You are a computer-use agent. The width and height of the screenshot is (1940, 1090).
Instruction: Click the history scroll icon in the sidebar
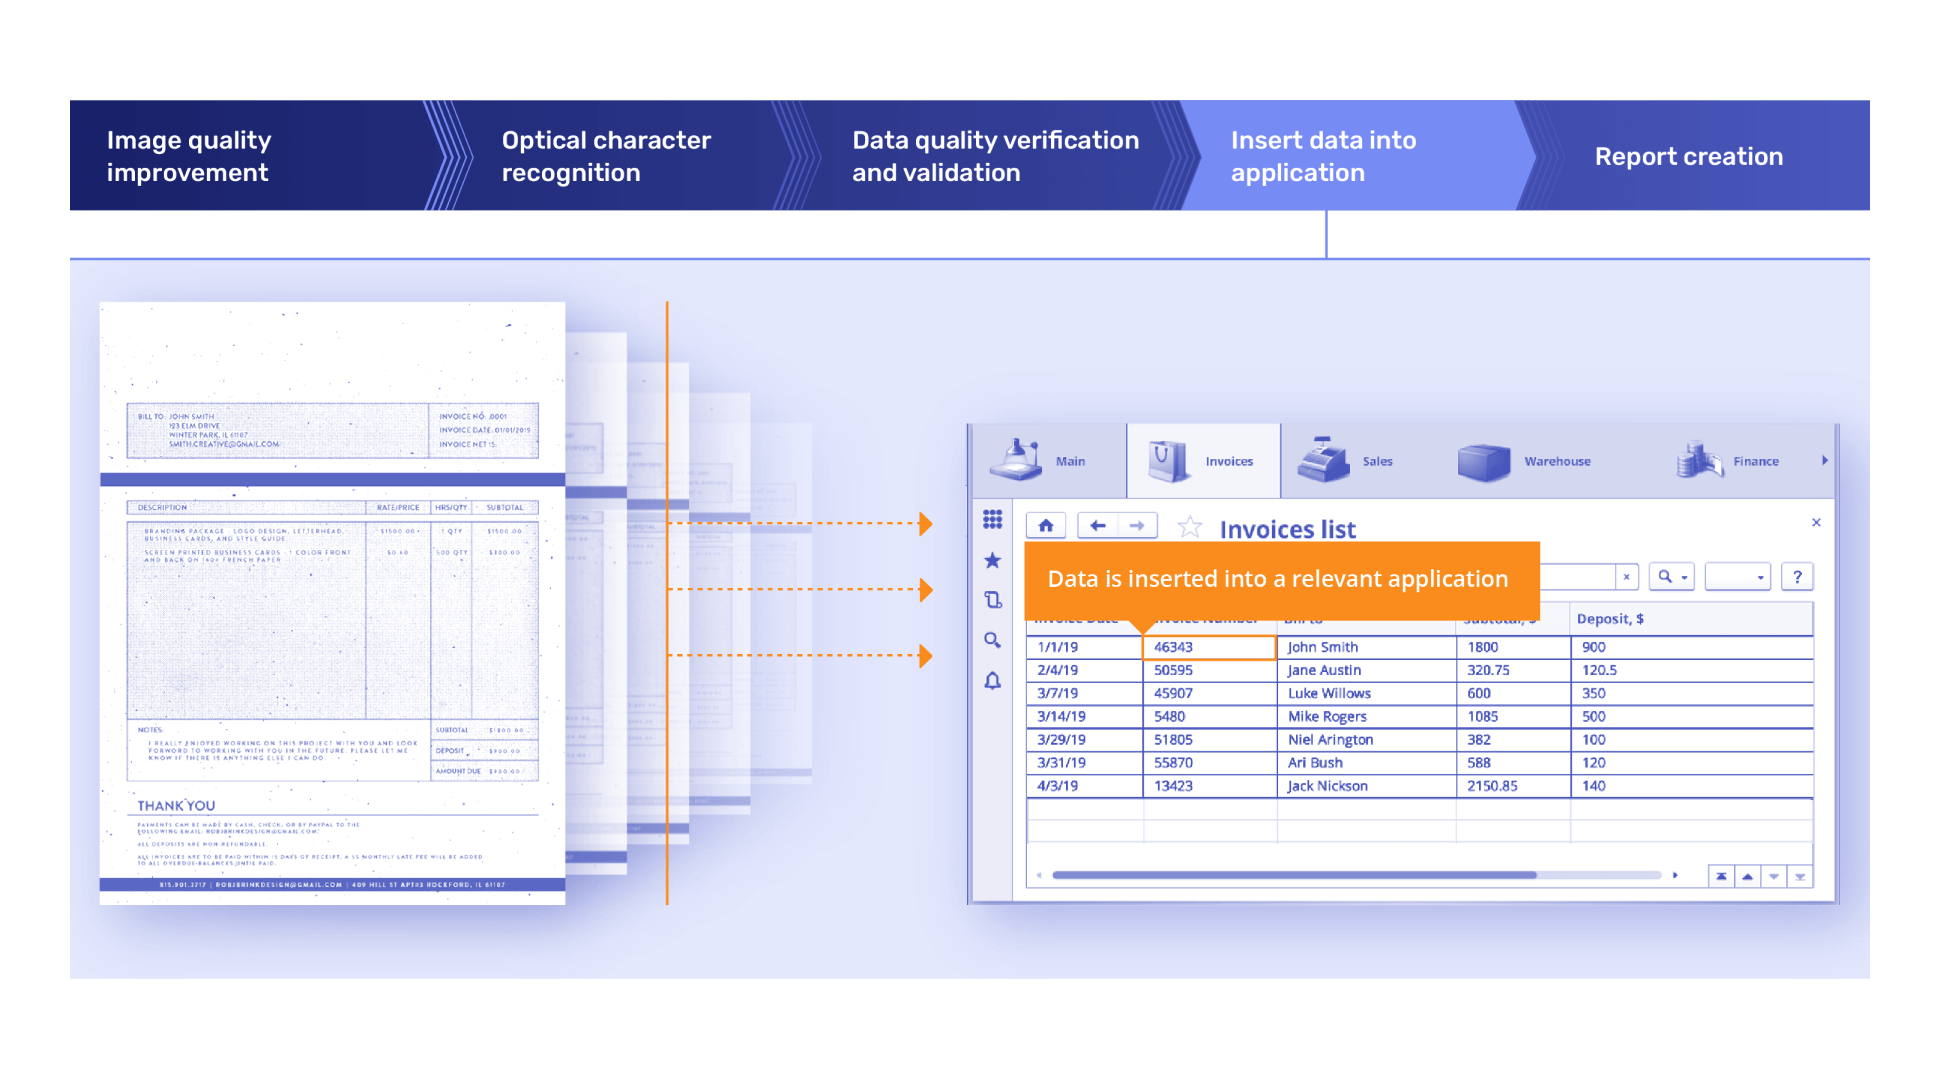coord(992,600)
